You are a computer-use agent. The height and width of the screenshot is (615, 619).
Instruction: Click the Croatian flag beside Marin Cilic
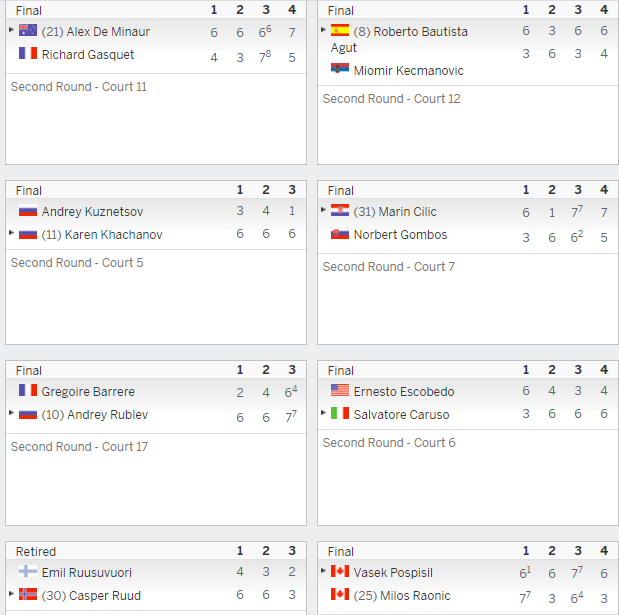click(340, 210)
